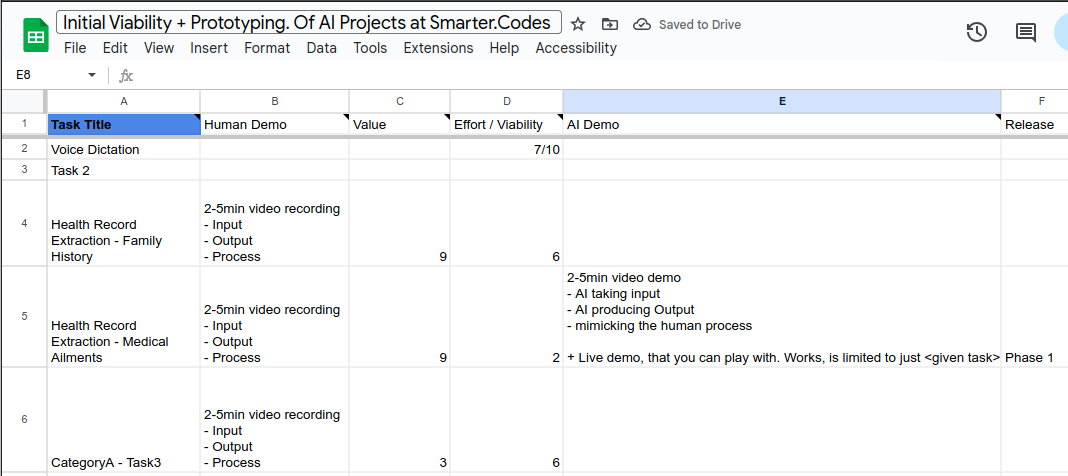Select row 5 header
1068x476 pixels.
point(24,317)
